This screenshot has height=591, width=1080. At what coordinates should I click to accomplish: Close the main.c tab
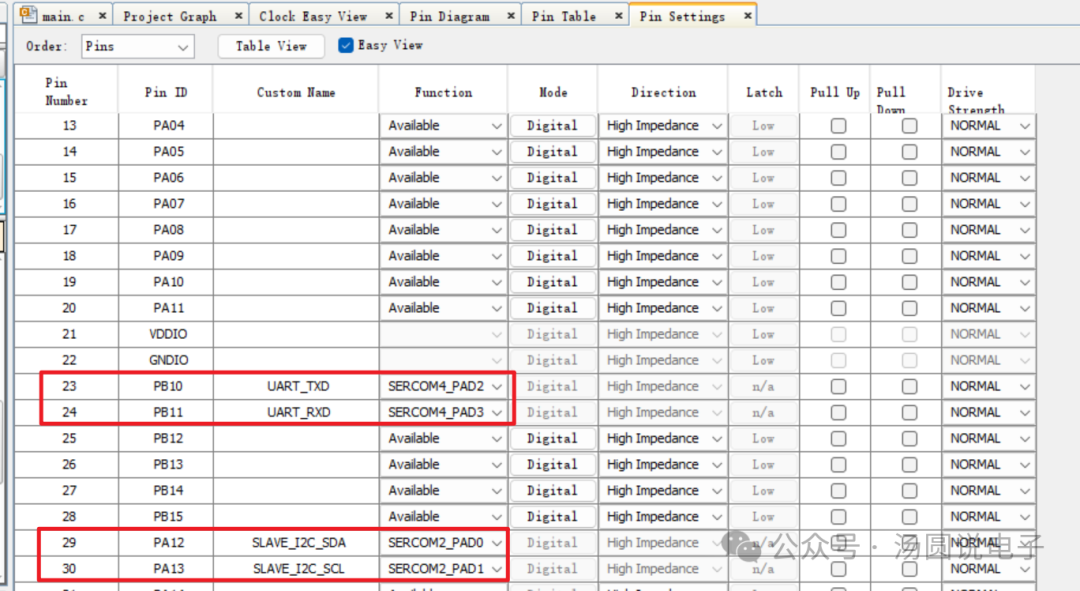103,15
